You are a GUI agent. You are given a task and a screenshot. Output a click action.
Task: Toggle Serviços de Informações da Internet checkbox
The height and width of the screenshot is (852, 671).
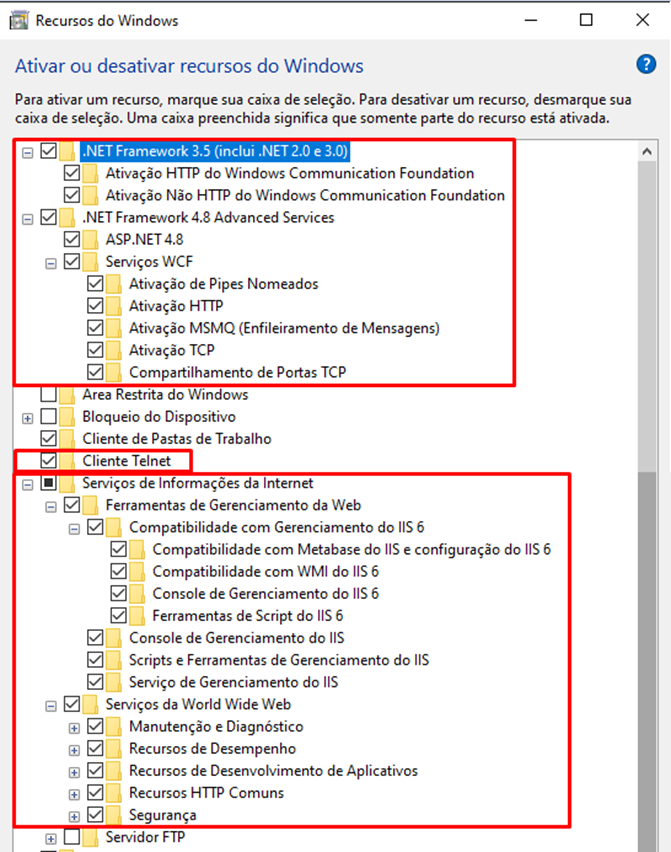[x=48, y=483]
